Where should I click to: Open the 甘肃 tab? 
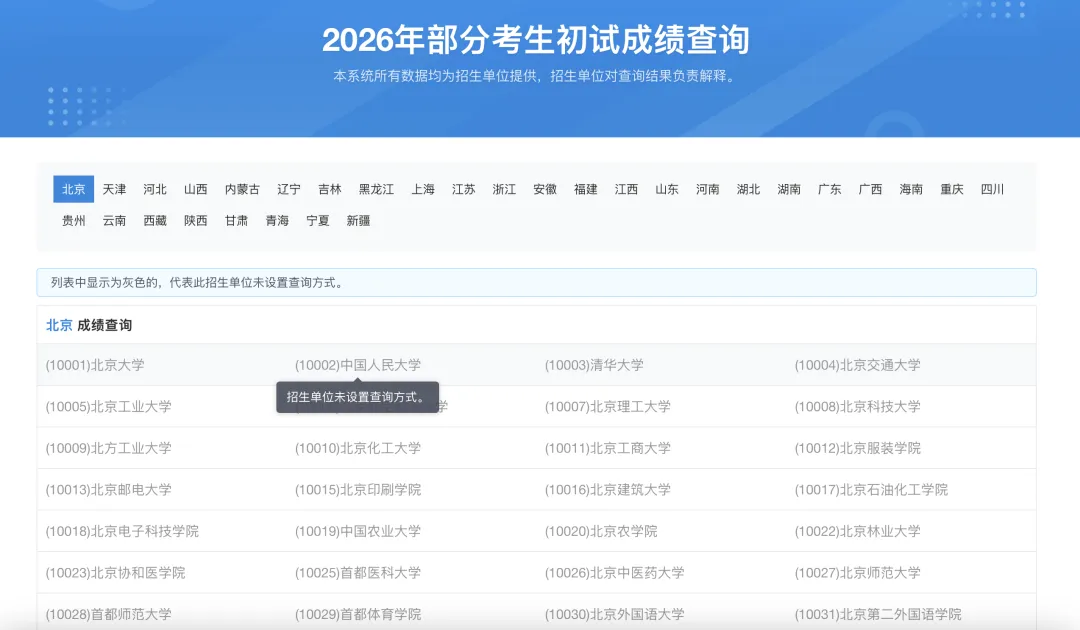[x=236, y=221]
